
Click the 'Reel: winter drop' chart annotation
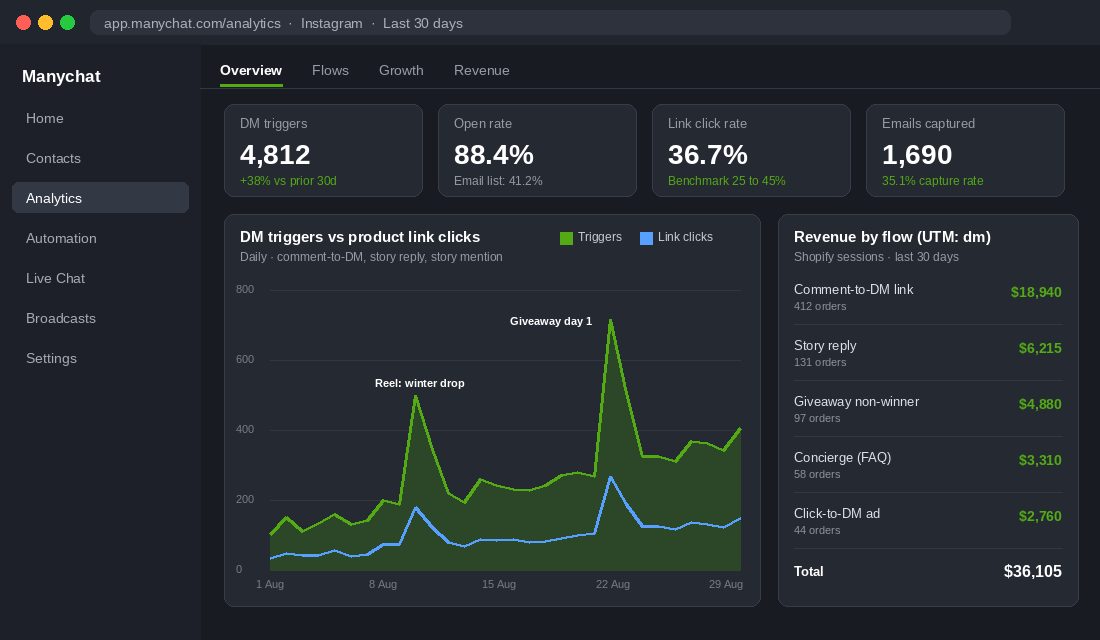click(420, 383)
